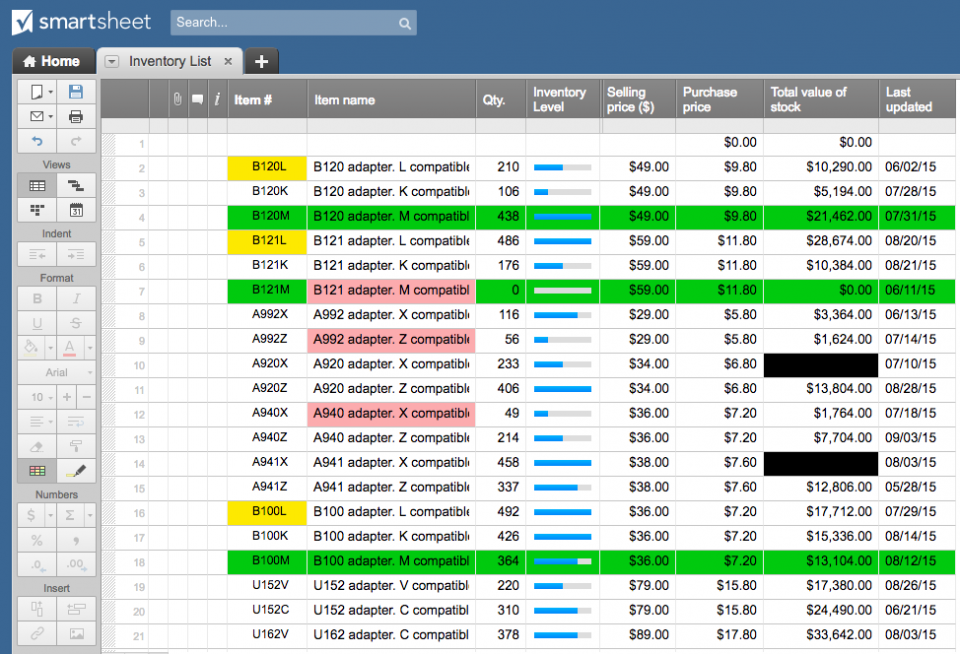
Task: Open the Calendar view
Action: pyautogui.click(x=76, y=209)
